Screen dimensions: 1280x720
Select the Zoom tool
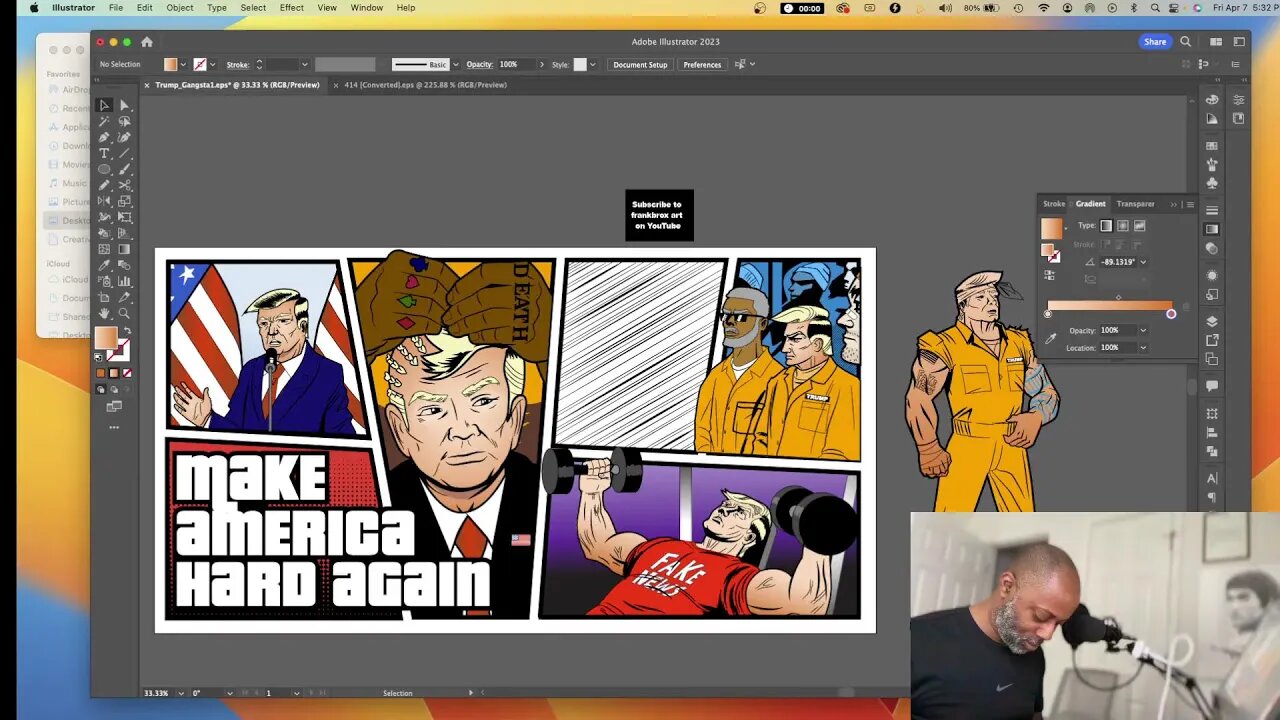[x=124, y=313]
